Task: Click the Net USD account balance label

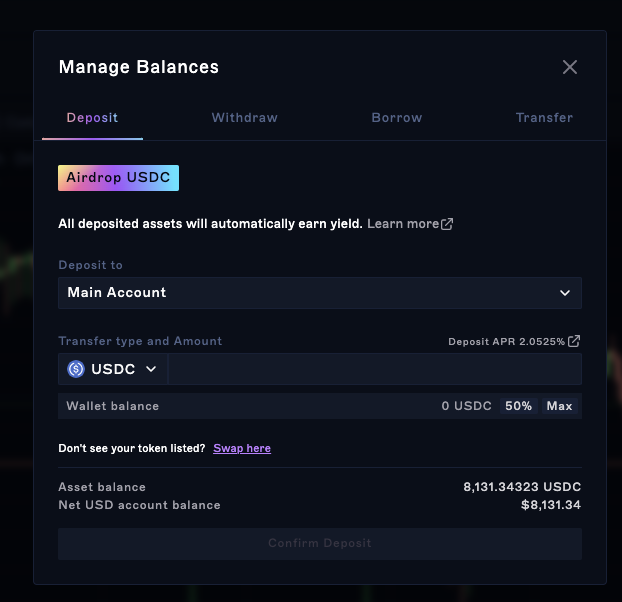Action: pyautogui.click(x=139, y=505)
